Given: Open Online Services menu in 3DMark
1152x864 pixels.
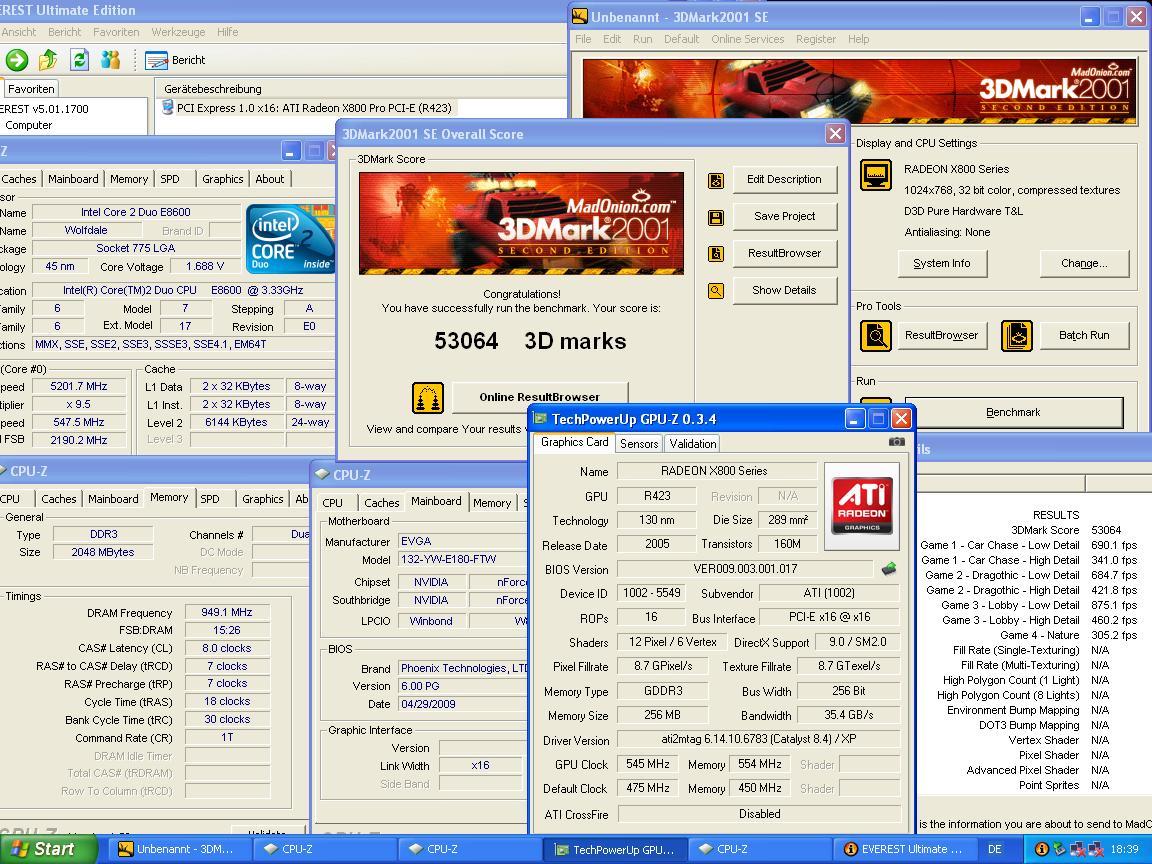Looking at the screenshot, I should (747, 39).
